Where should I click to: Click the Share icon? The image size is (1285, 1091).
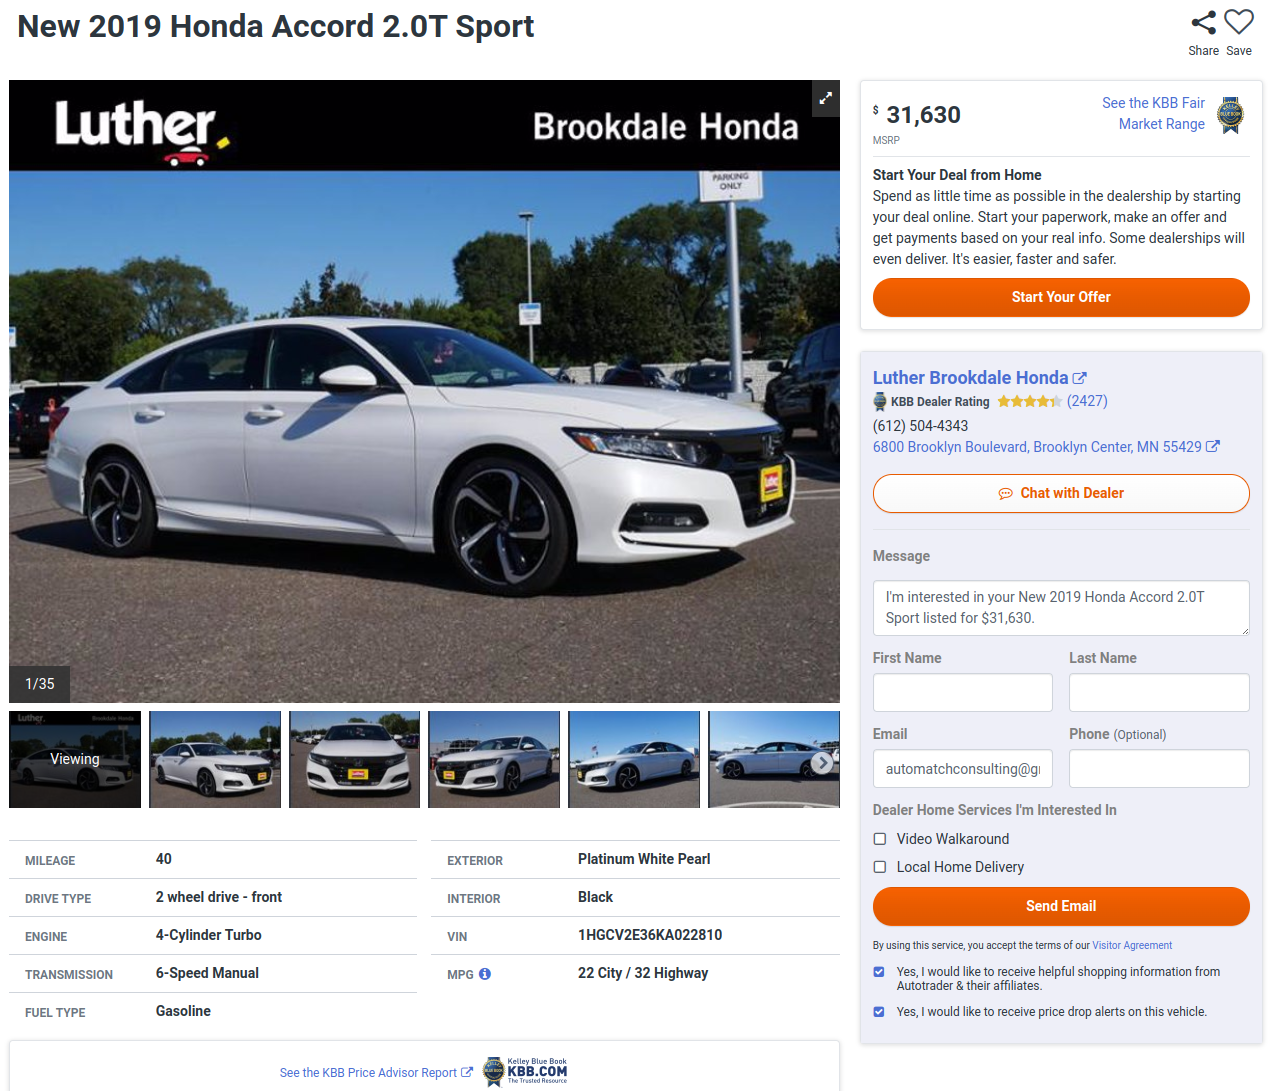(x=1204, y=22)
